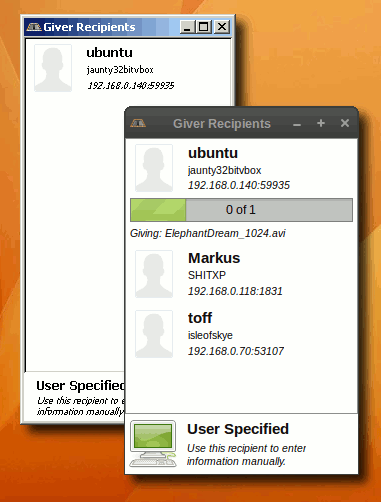Click back window title Giver Recipients
Image resolution: width=381 pixels, height=502 pixels.
tap(89, 27)
